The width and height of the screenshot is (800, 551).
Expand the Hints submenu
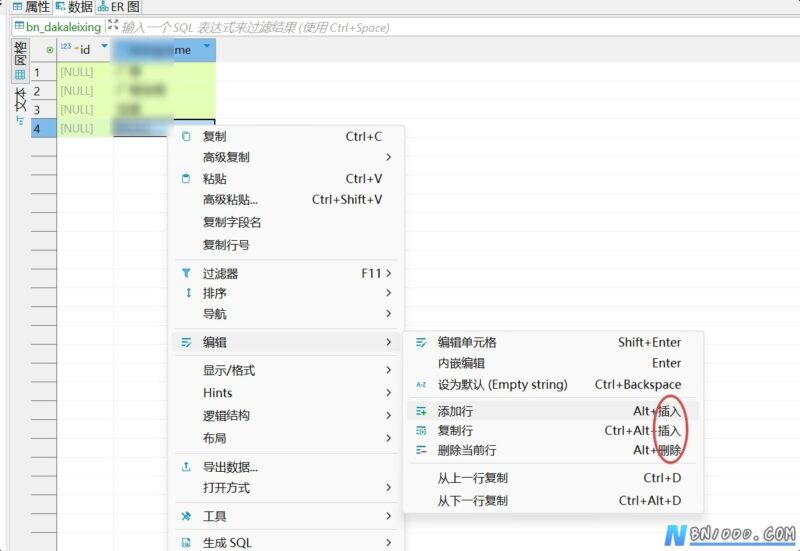pyautogui.click(x=389, y=393)
